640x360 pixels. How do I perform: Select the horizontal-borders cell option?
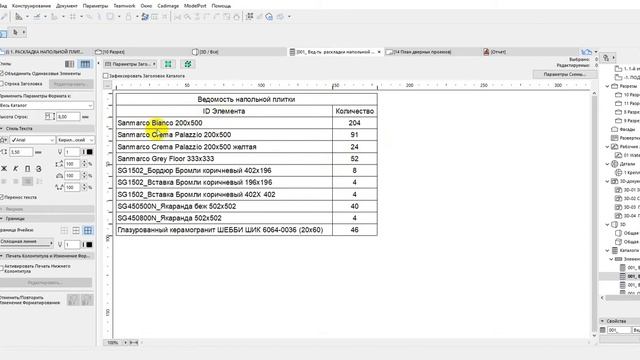[76, 231]
